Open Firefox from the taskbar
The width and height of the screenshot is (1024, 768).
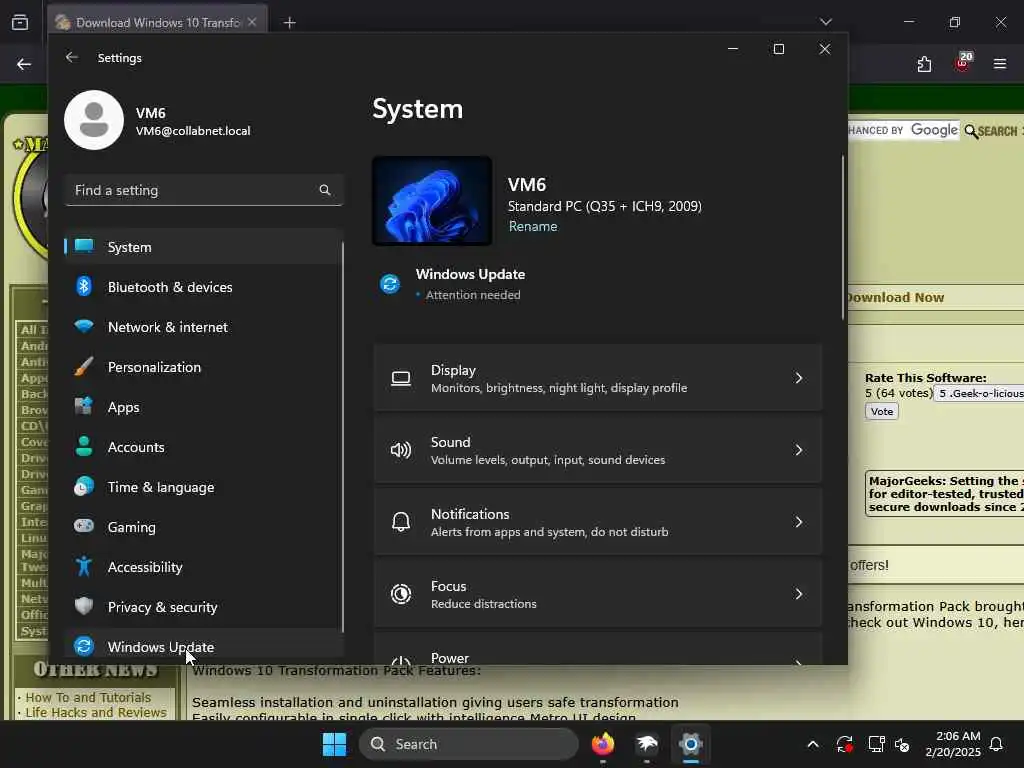[603, 744]
